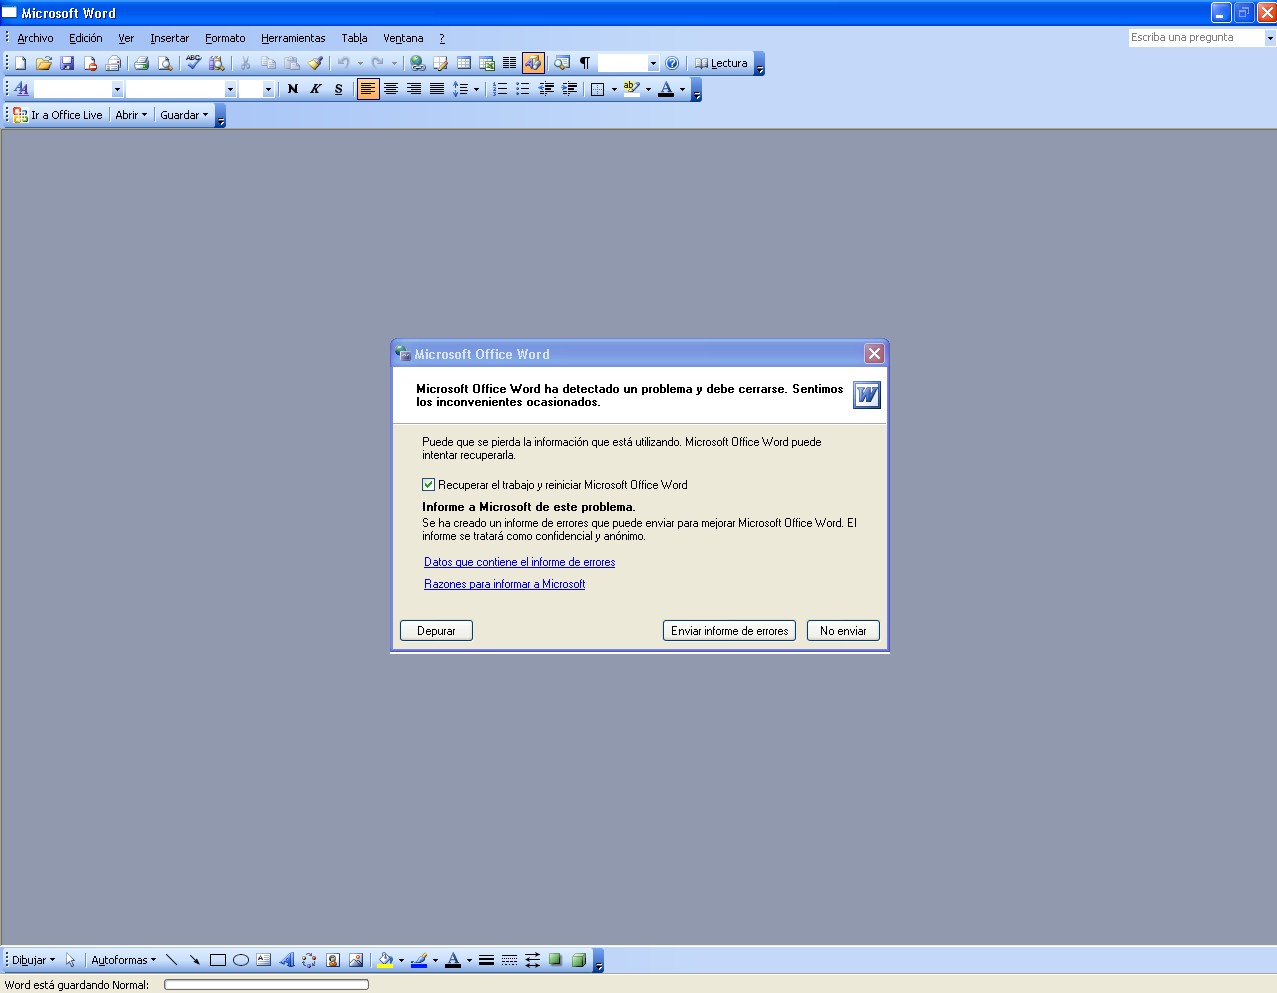The height and width of the screenshot is (993, 1277).
Task: Toggle Show/Hide paragraph marks icon
Action: pos(585,63)
